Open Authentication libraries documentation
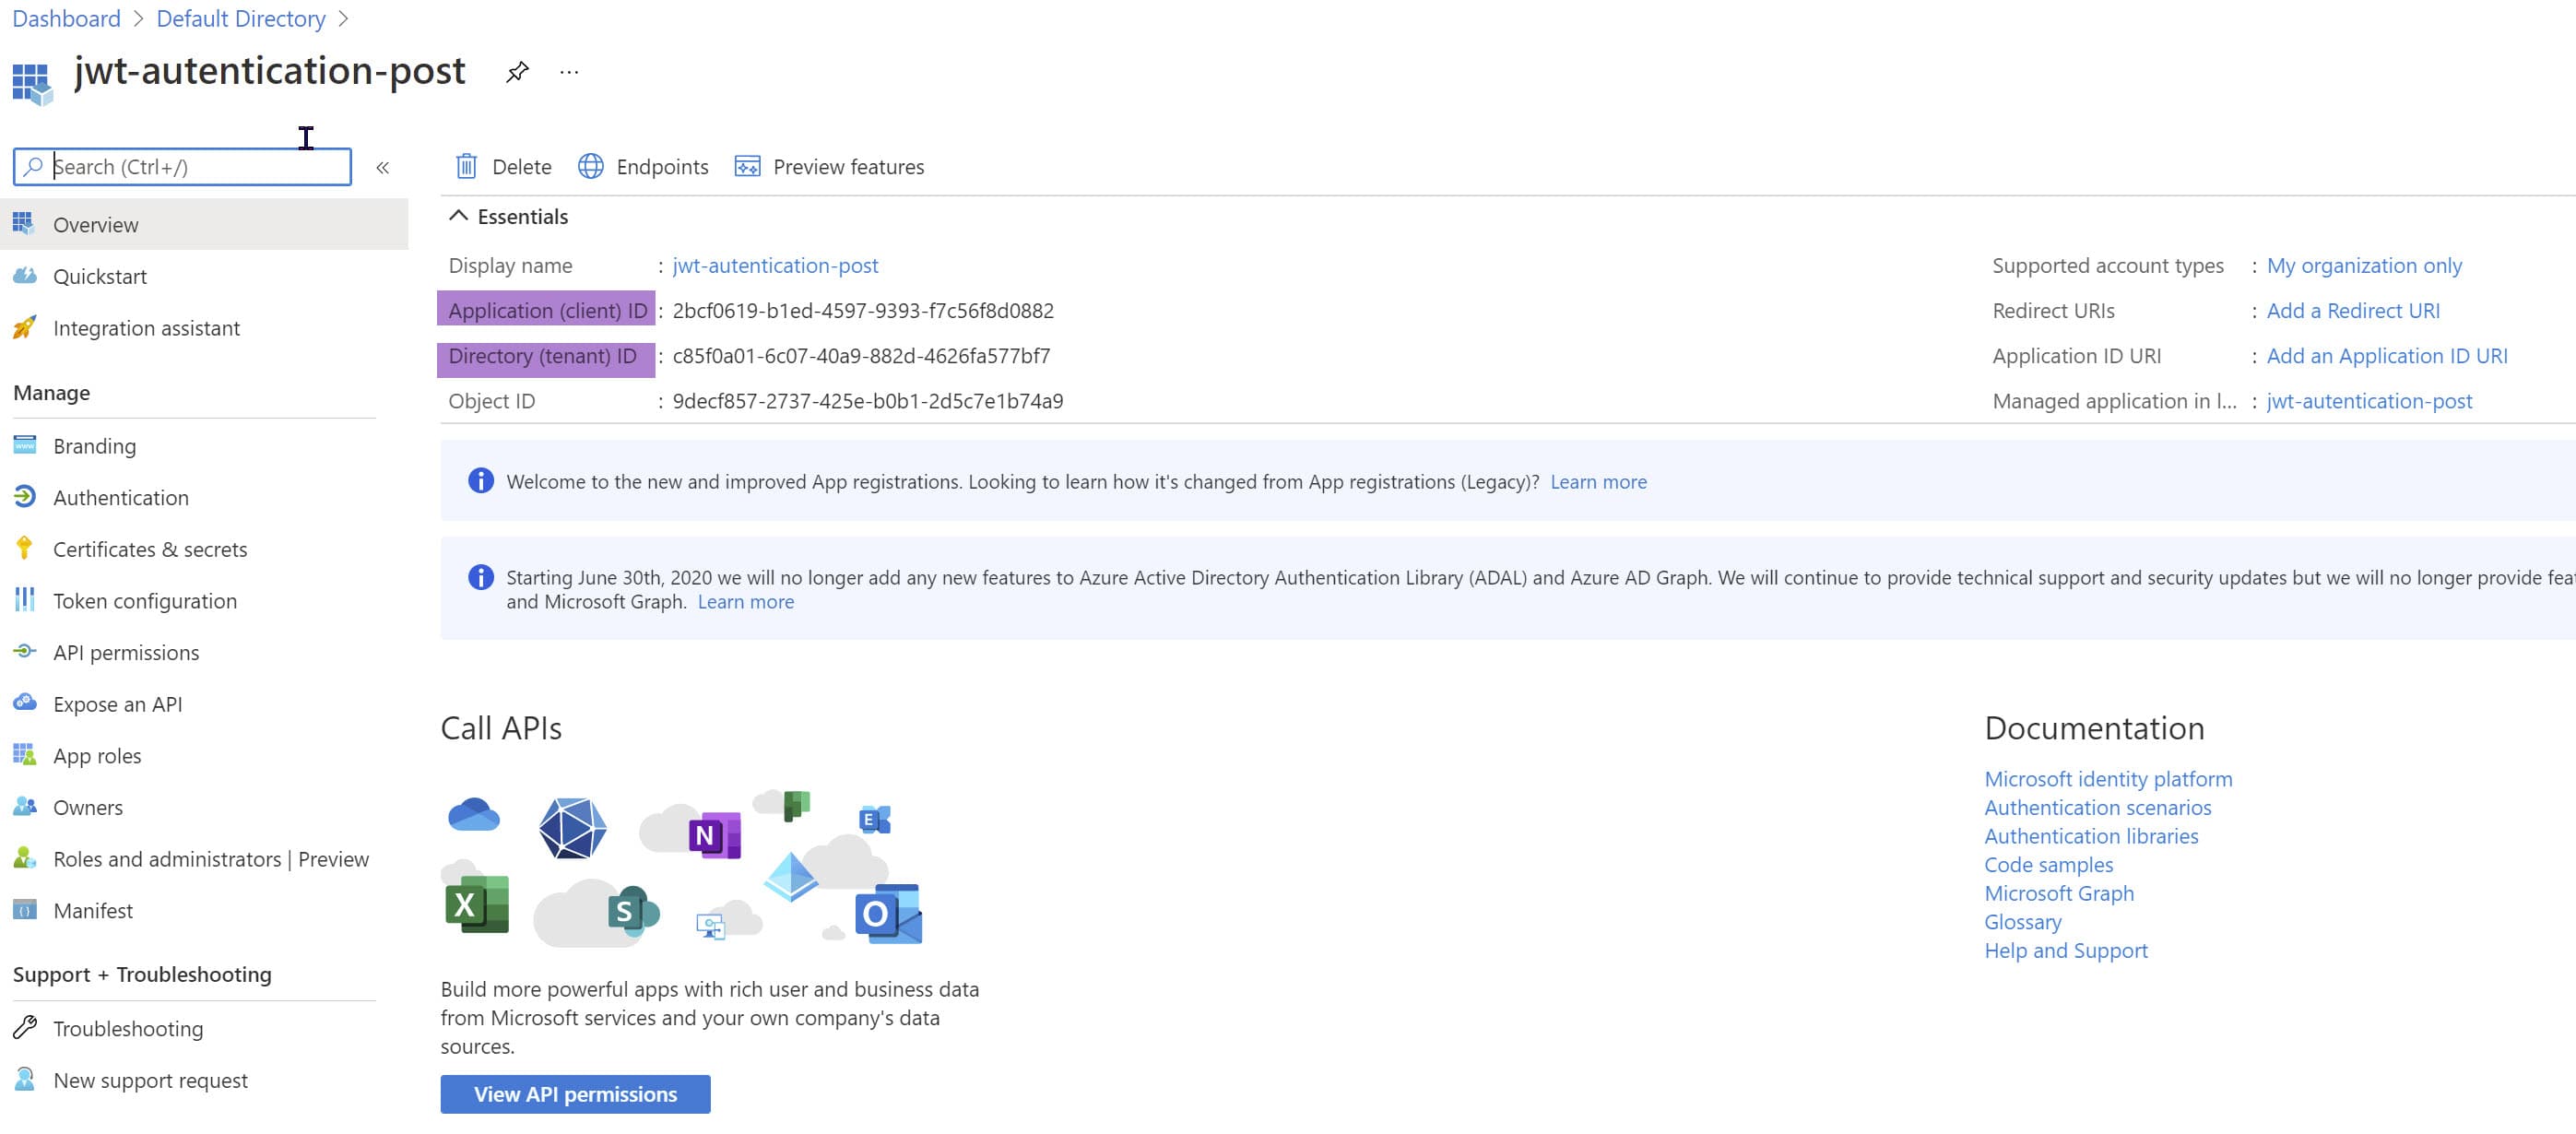The width and height of the screenshot is (2576, 1134). 2091,835
